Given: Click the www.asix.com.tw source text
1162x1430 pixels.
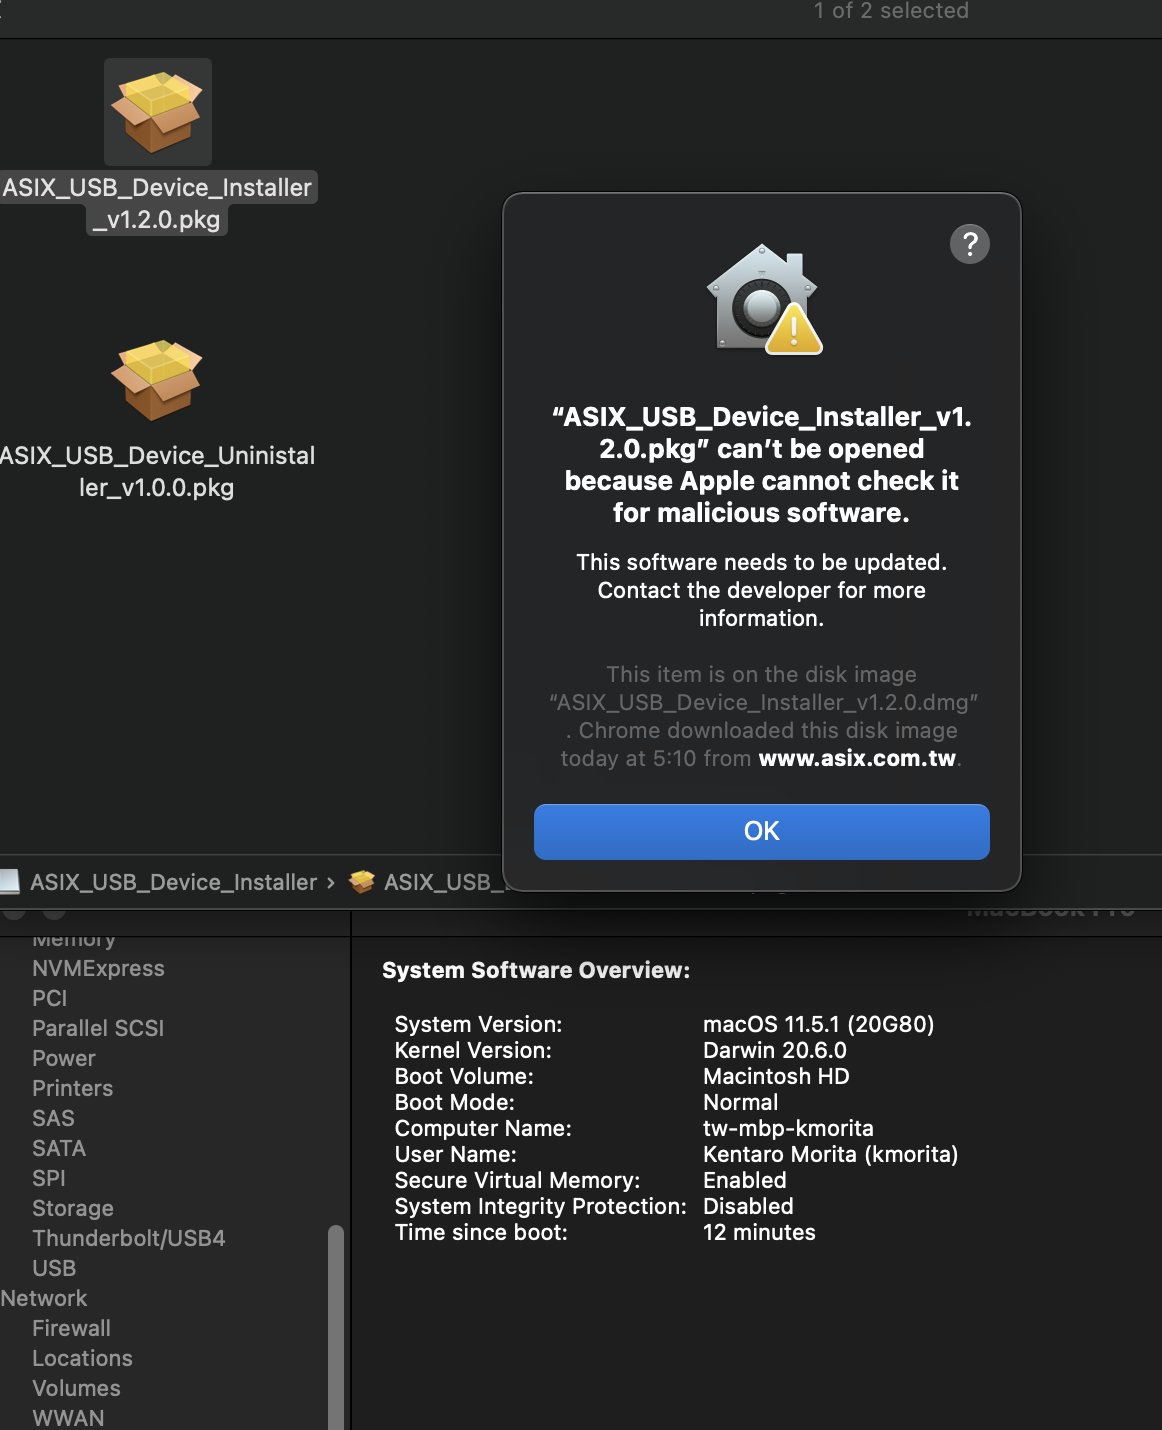Looking at the screenshot, I should (x=857, y=758).
